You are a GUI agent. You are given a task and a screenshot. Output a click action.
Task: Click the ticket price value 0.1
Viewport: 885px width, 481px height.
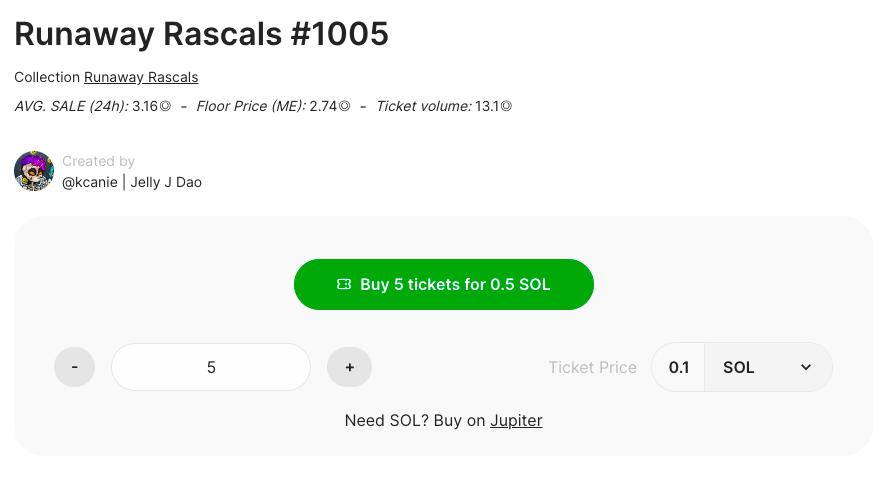pos(678,367)
